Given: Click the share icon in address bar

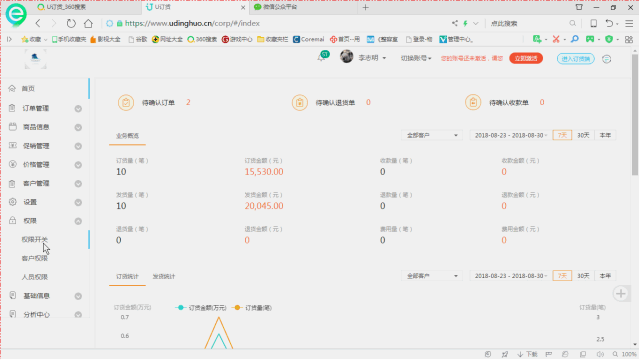Looking at the screenshot, I should tap(455, 23).
